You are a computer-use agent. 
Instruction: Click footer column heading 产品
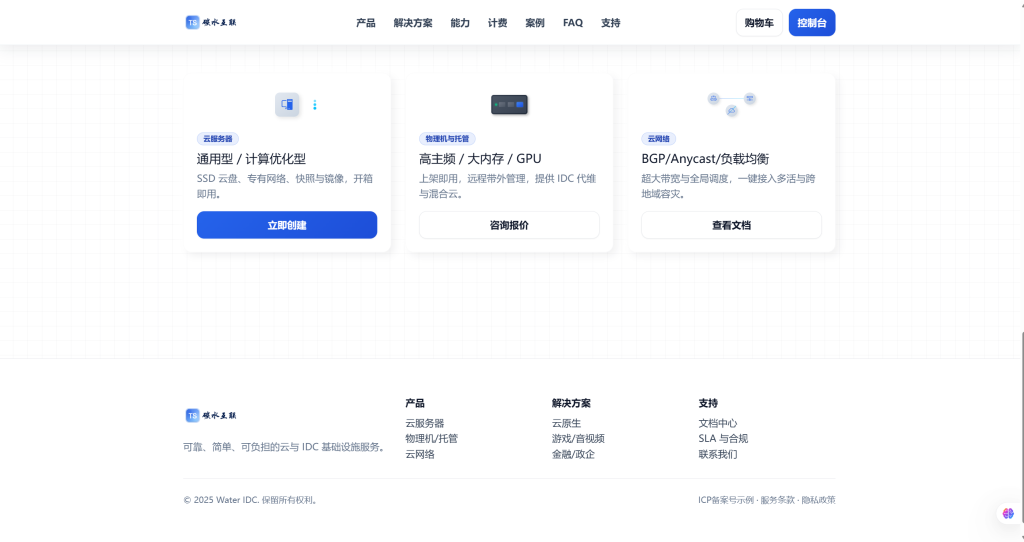[x=415, y=403]
